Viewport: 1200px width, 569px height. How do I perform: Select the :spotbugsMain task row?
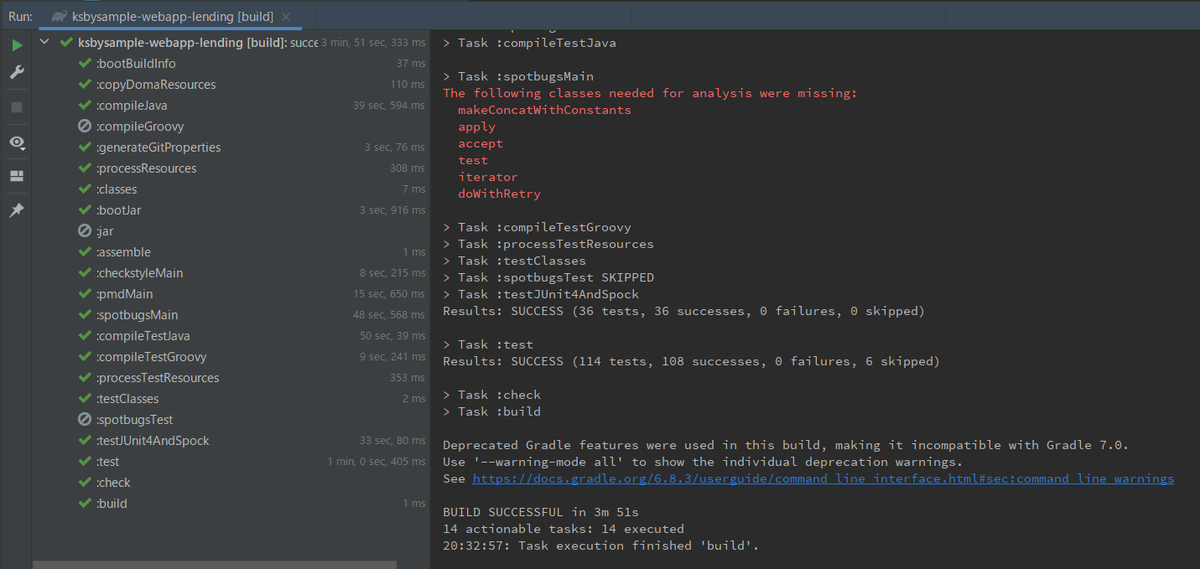[x=233, y=315]
